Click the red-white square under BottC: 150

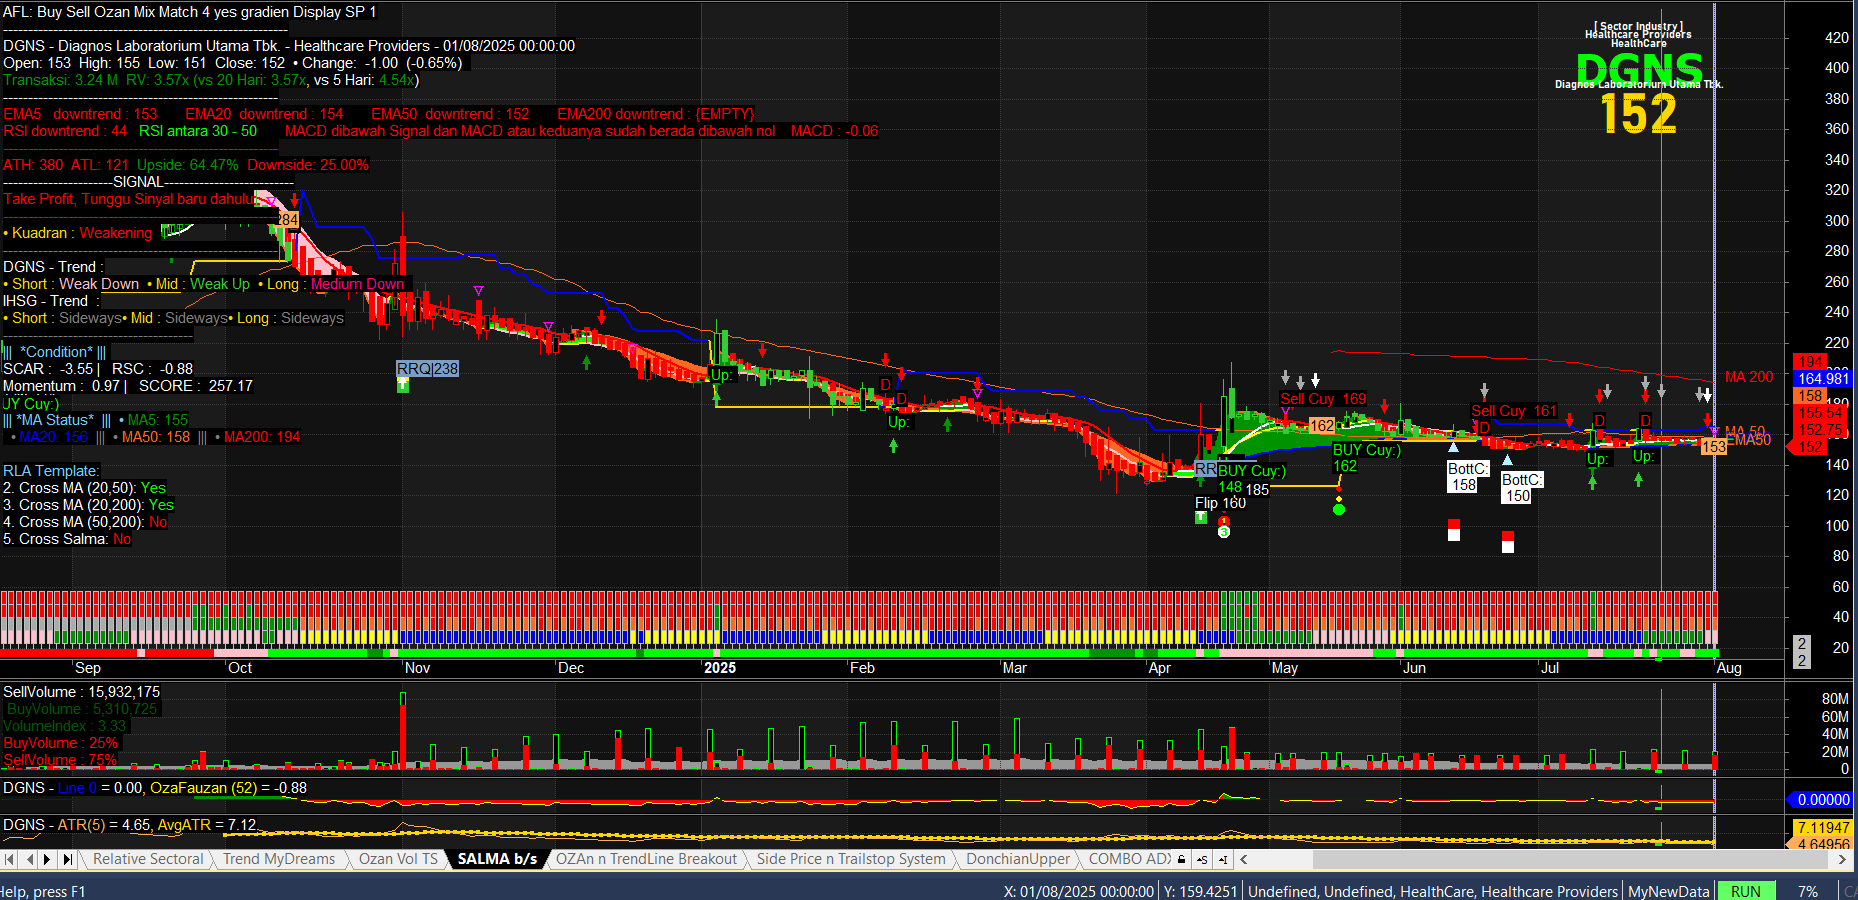(x=1508, y=542)
